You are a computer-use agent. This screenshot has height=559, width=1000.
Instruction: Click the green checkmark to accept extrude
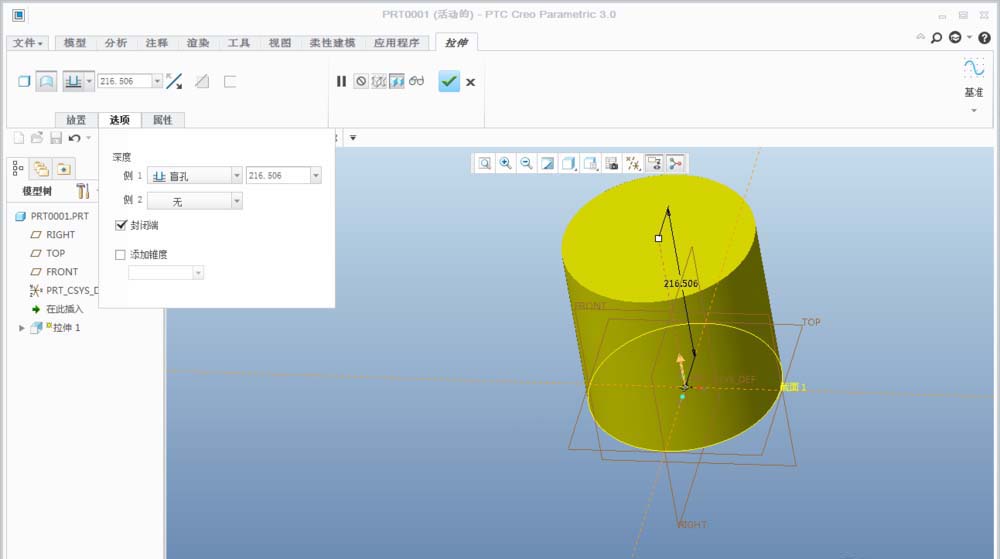click(x=449, y=81)
